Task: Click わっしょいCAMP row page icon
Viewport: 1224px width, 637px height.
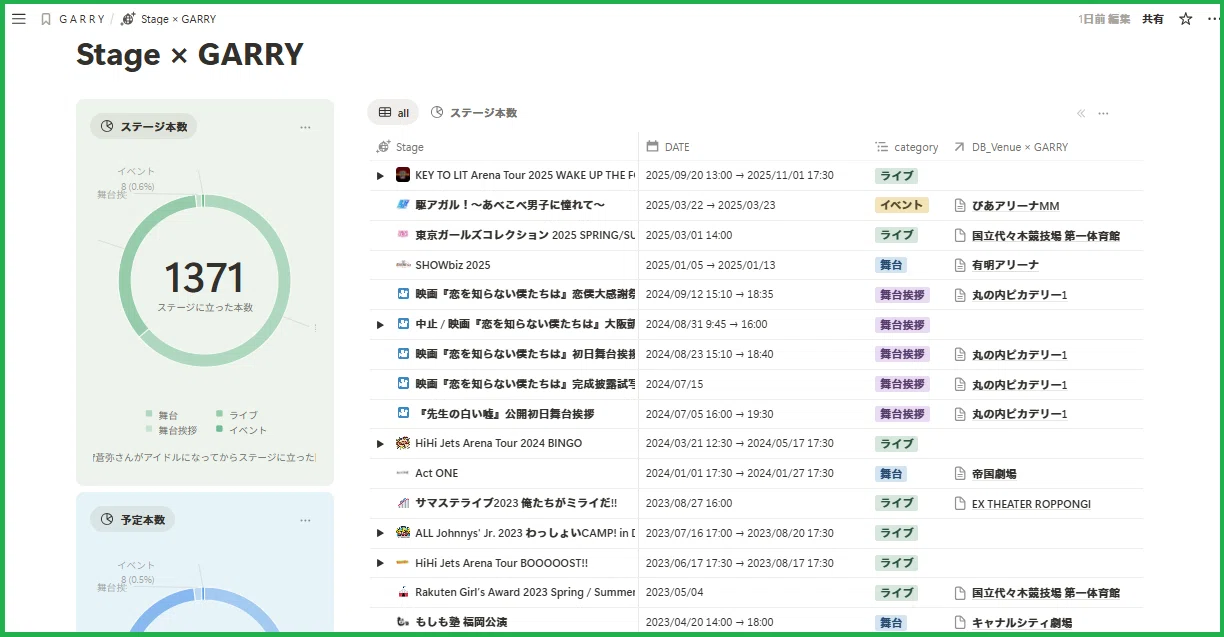Action: tap(403, 533)
